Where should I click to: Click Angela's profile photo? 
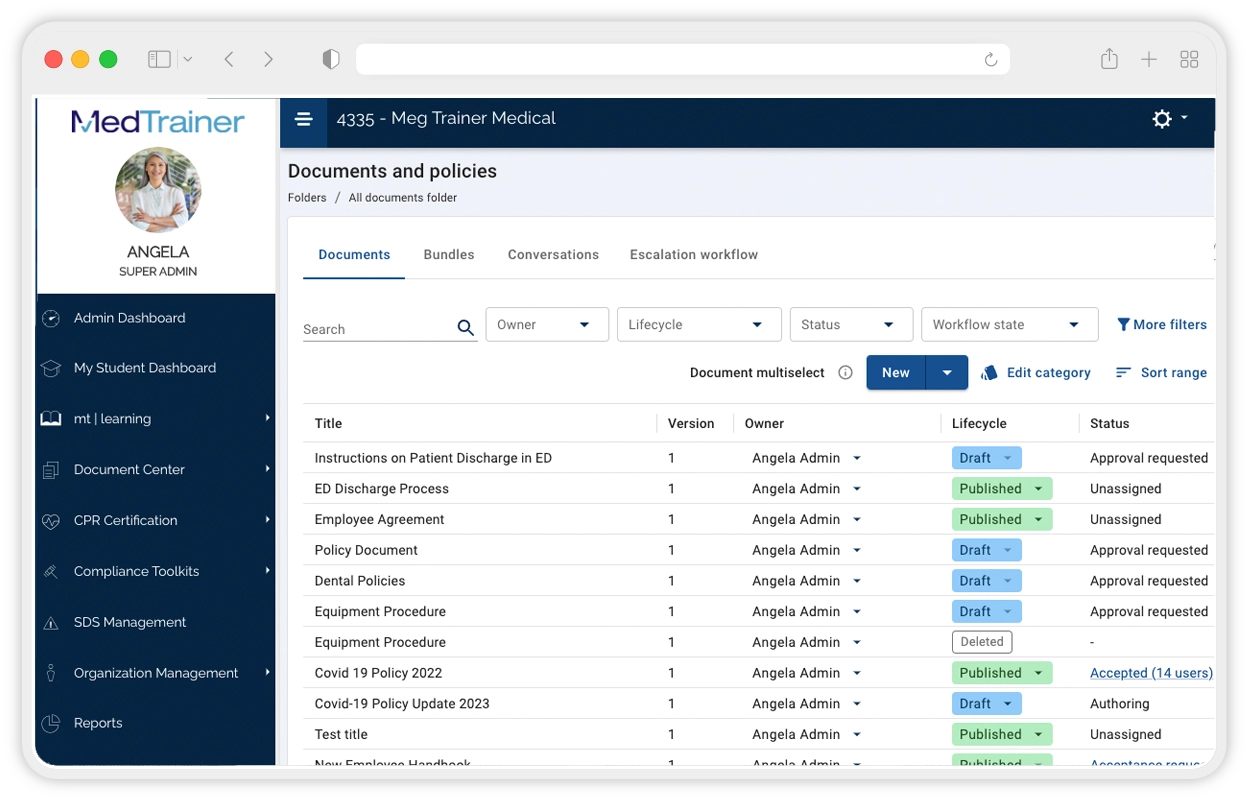point(158,190)
